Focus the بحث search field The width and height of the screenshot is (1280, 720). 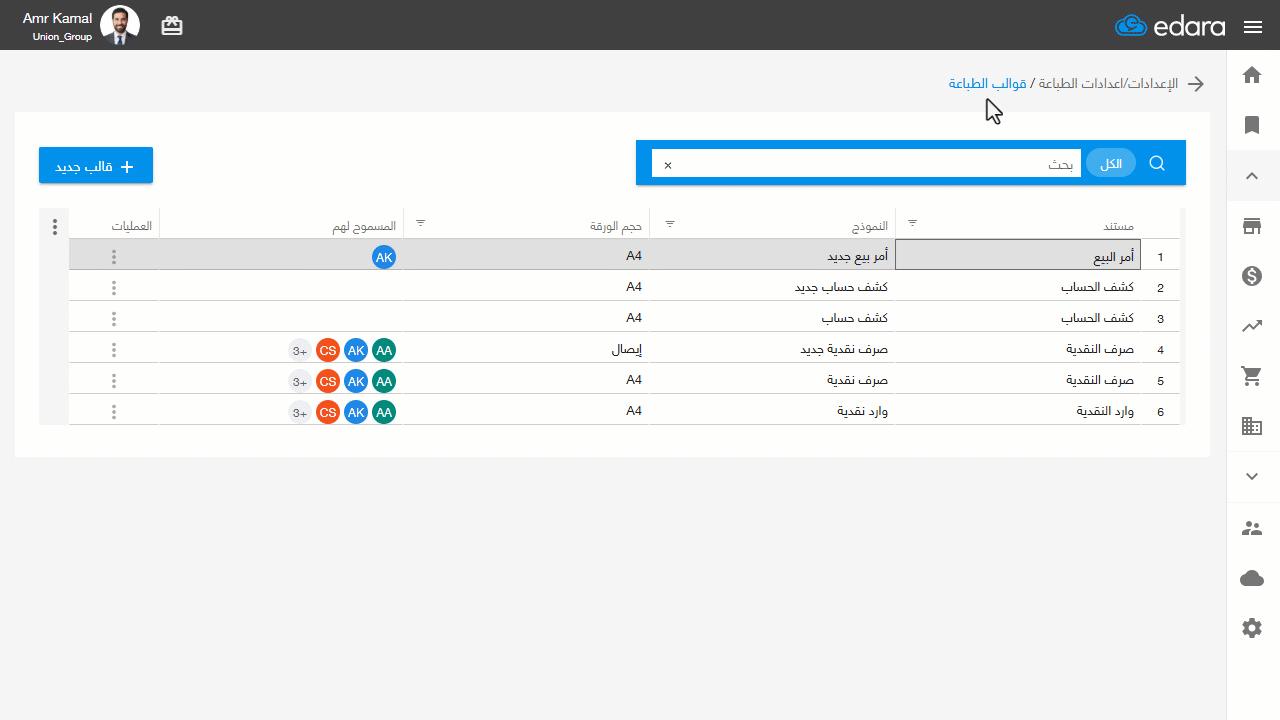pos(868,164)
